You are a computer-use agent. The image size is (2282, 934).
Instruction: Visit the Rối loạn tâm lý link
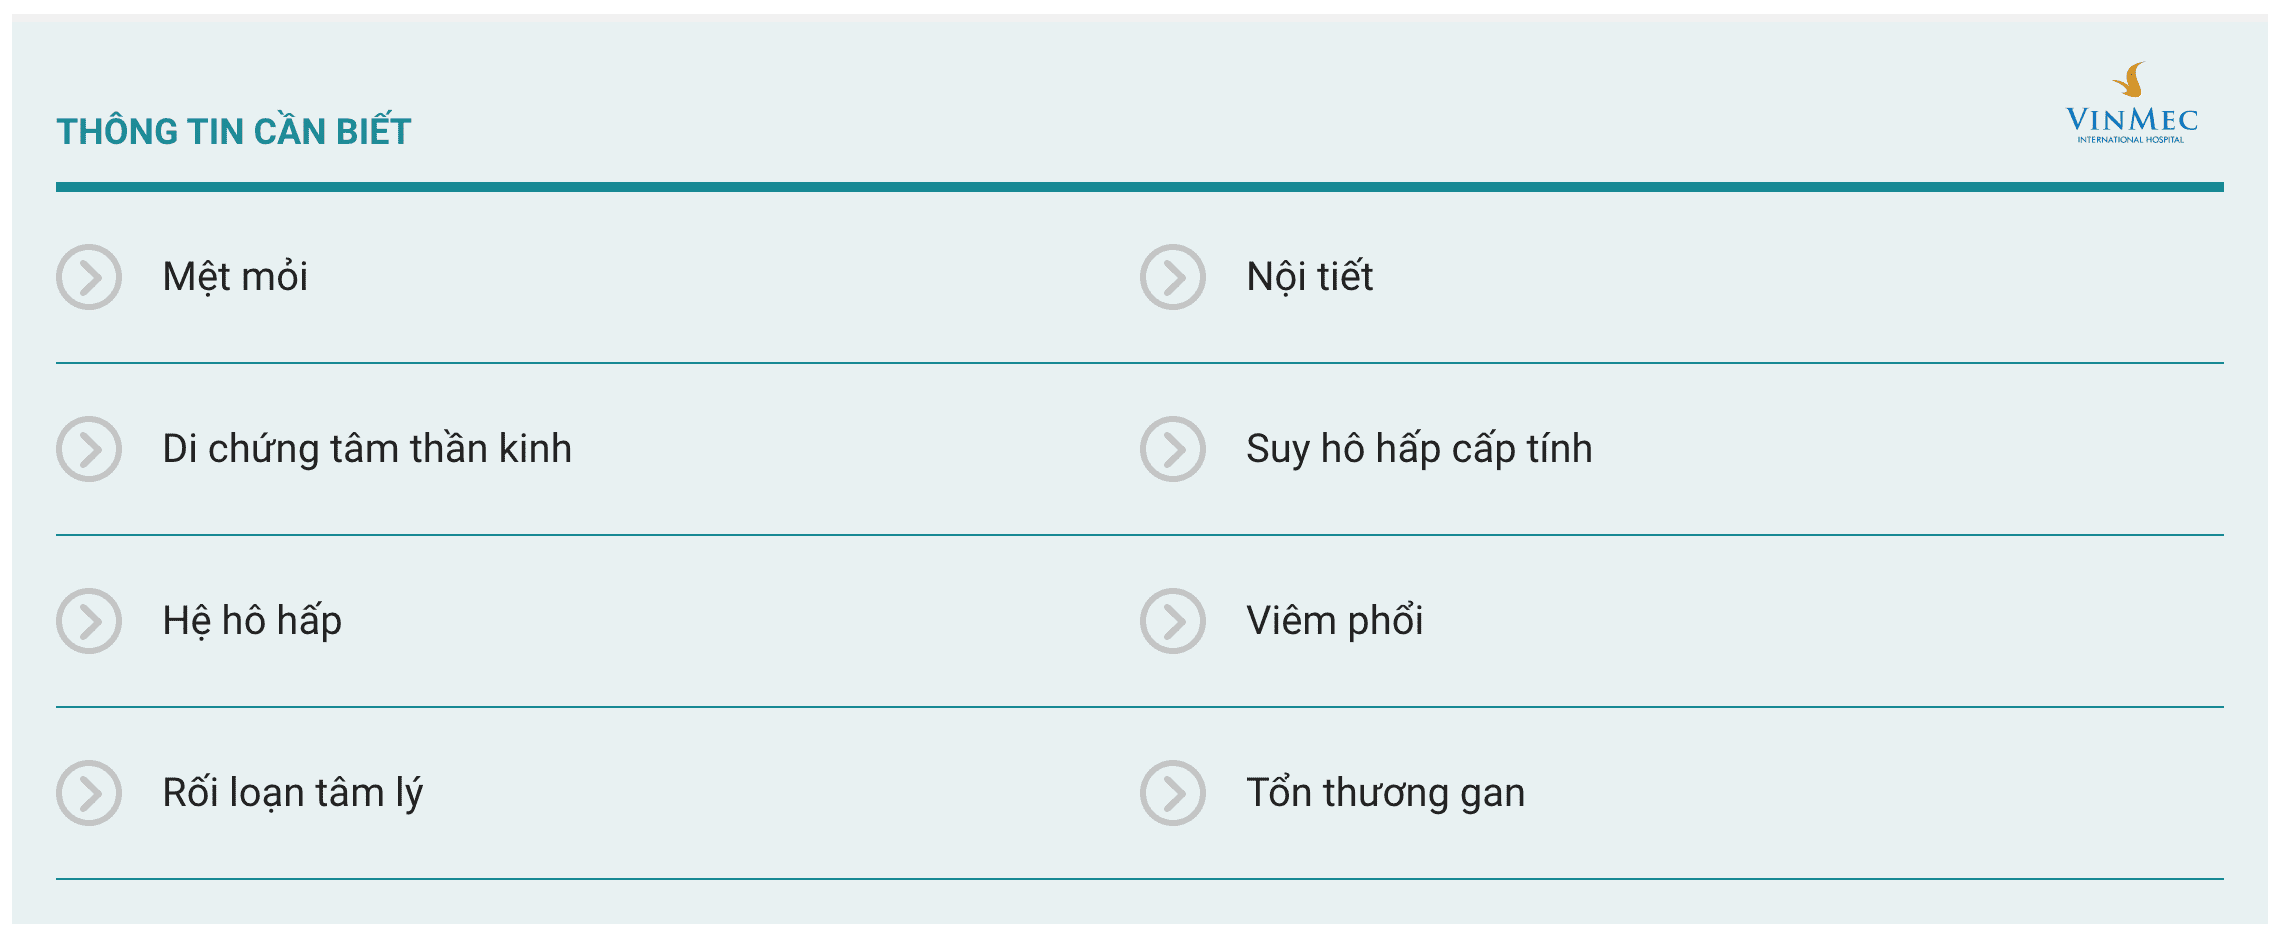[x=292, y=793]
